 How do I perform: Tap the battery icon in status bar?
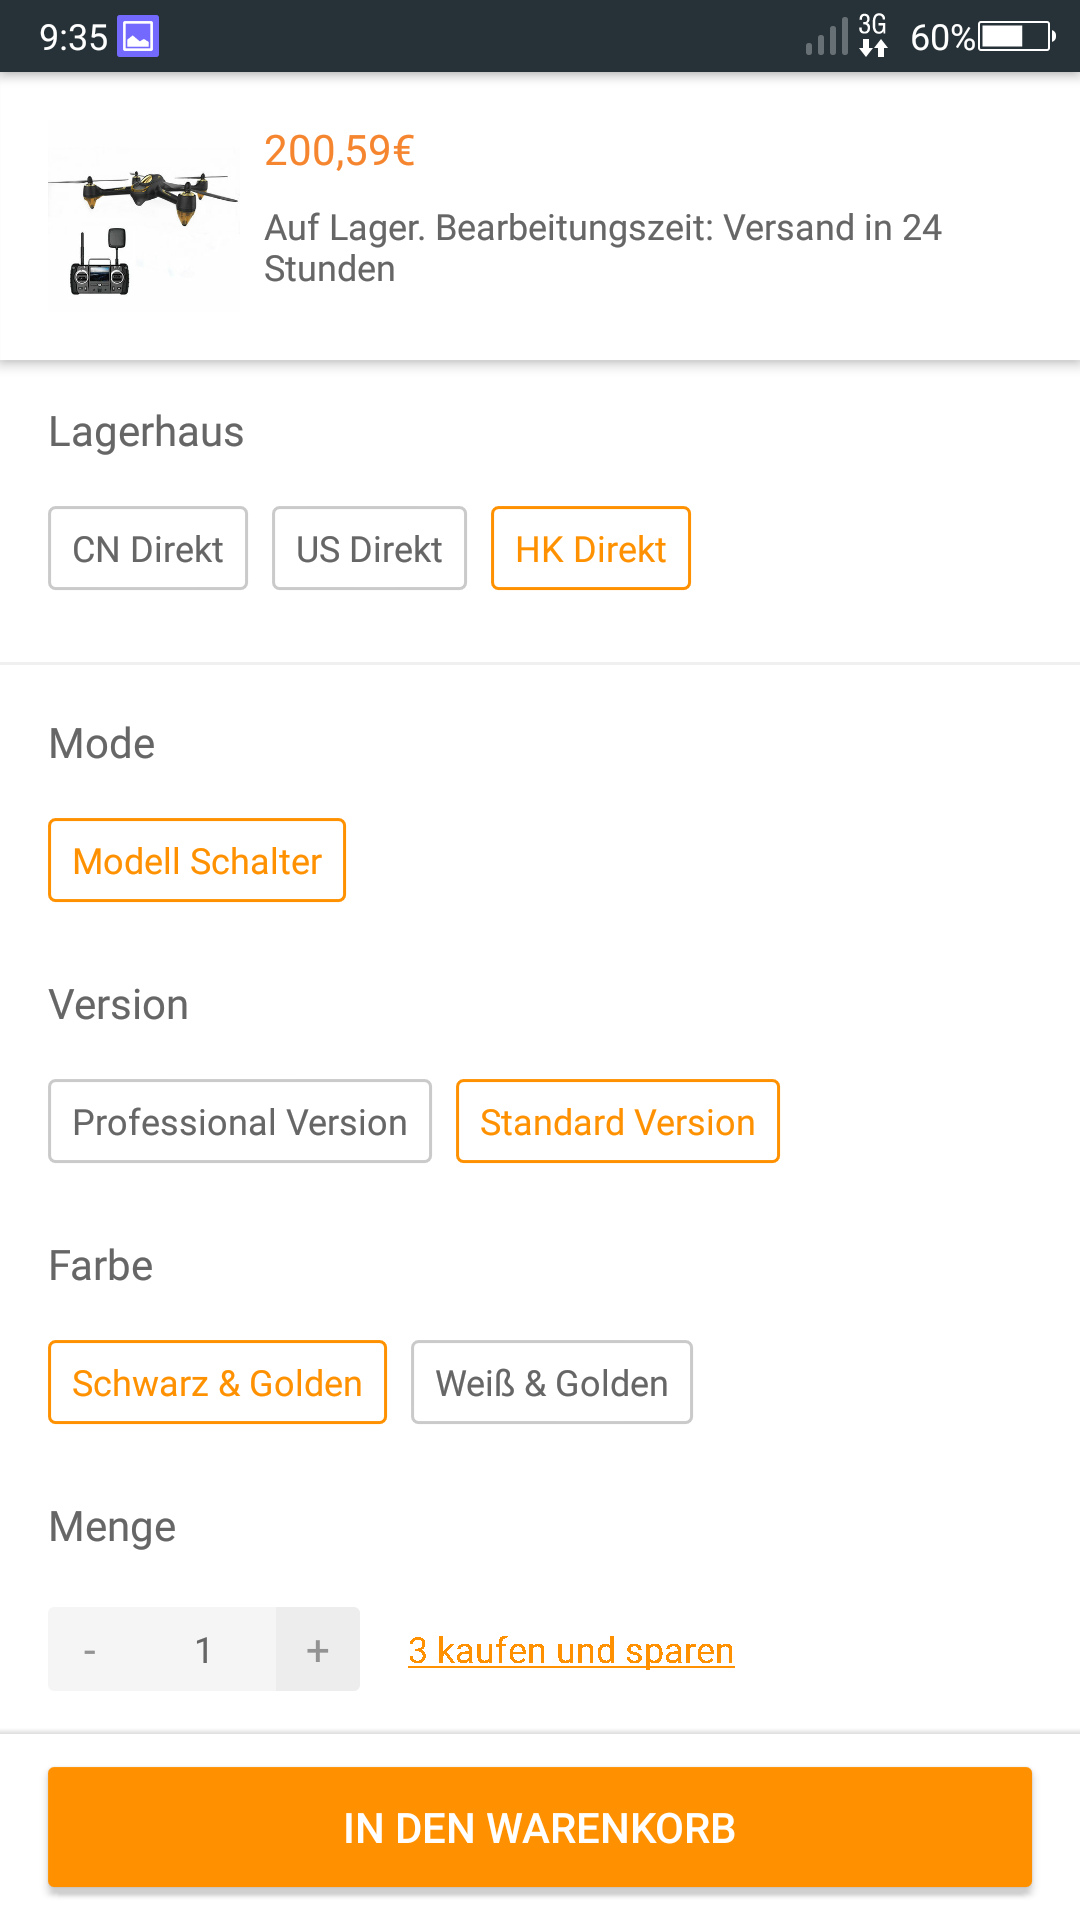coord(1017,37)
